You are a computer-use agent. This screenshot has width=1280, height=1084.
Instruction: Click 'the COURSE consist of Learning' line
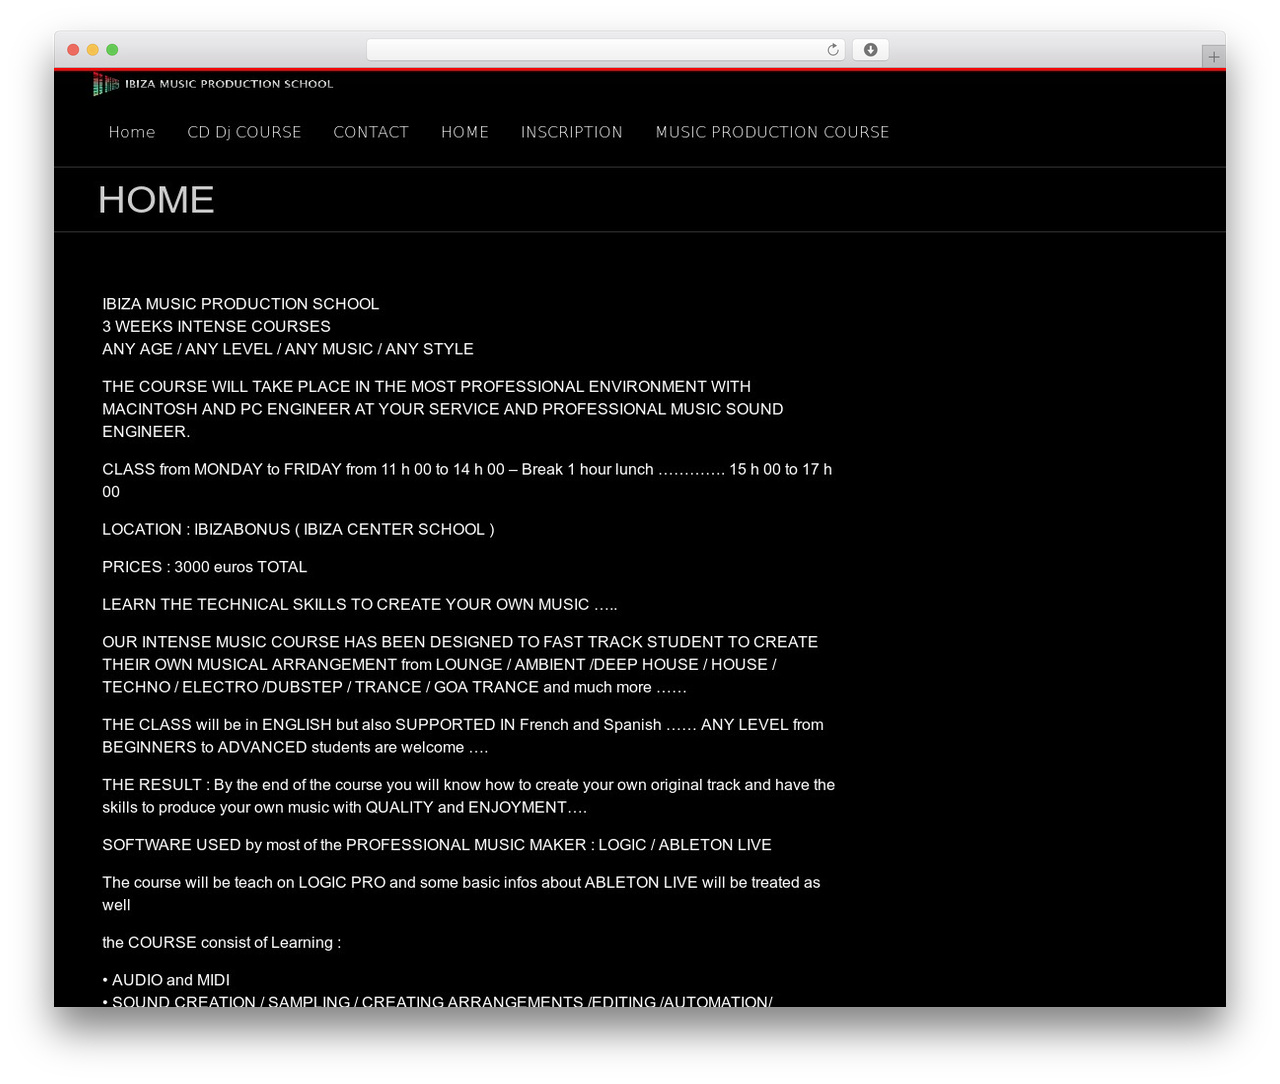pos(221,942)
